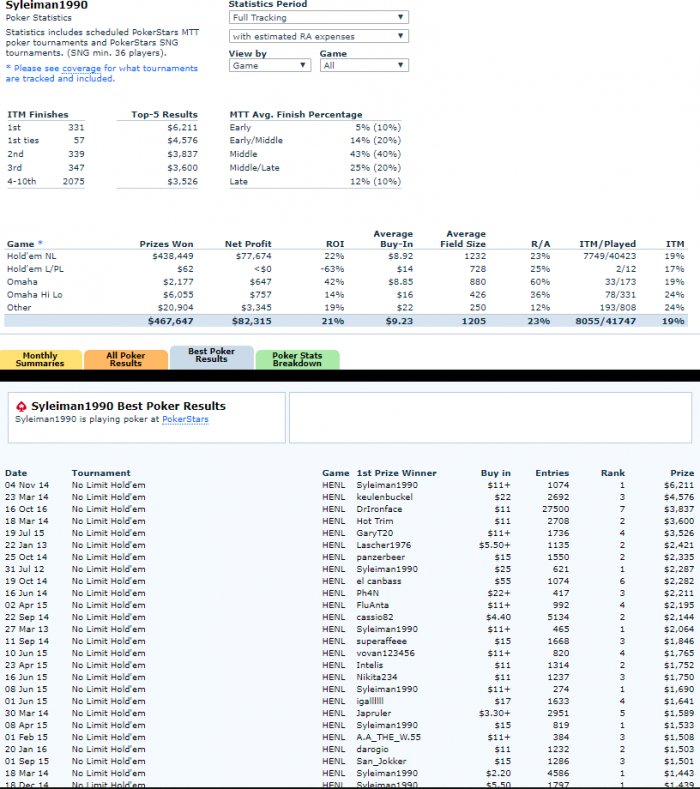Open the All Poker Results tab
The image size is (700, 789).
coord(125,359)
